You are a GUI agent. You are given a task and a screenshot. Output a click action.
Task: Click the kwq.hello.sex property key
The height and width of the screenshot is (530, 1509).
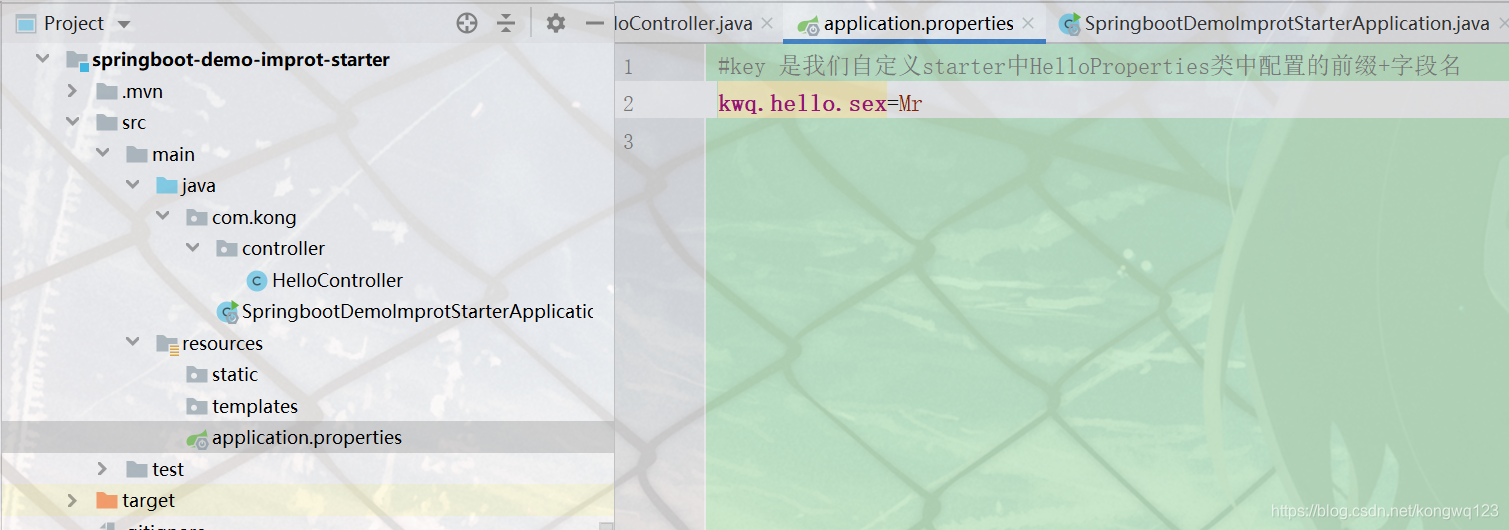(802, 104)
